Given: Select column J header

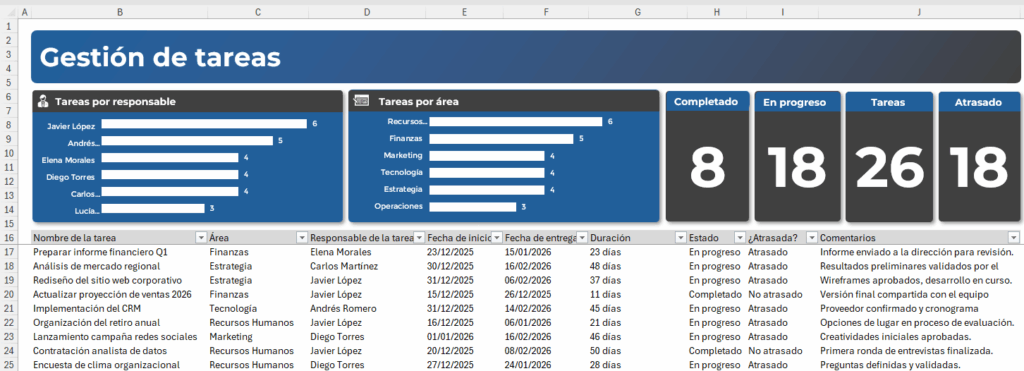Looking at the screenshot, I should point(919,12).
